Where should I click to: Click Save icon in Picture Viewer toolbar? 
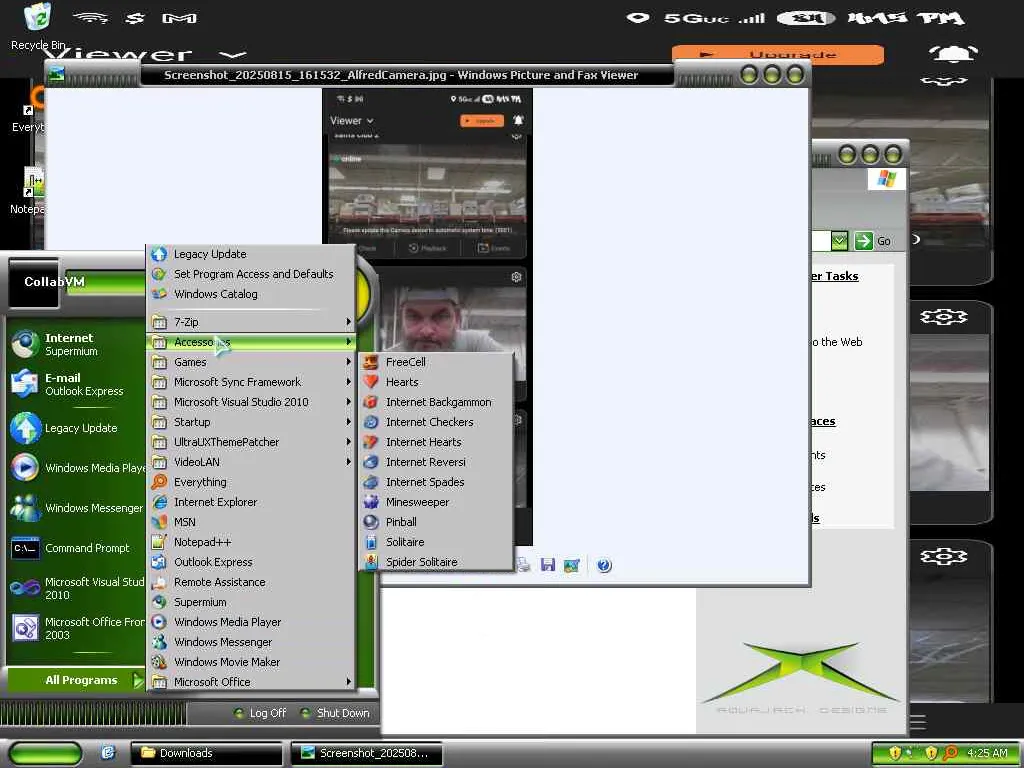click(x=547, y=565)
